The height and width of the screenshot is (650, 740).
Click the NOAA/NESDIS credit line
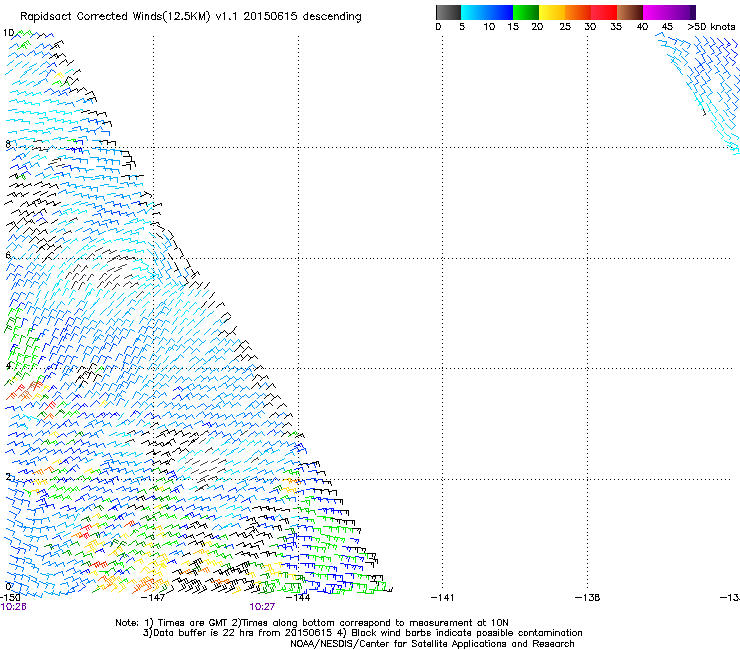coord(432,644)
